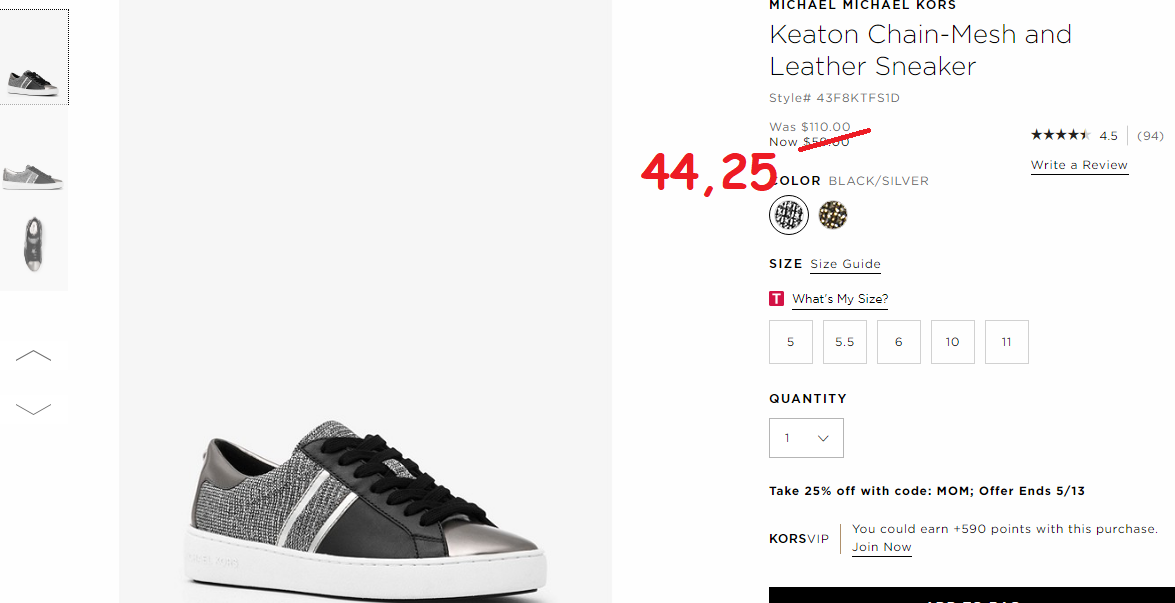Click Write a Review link
The image size is (1175, 603).
(1079, 165)
